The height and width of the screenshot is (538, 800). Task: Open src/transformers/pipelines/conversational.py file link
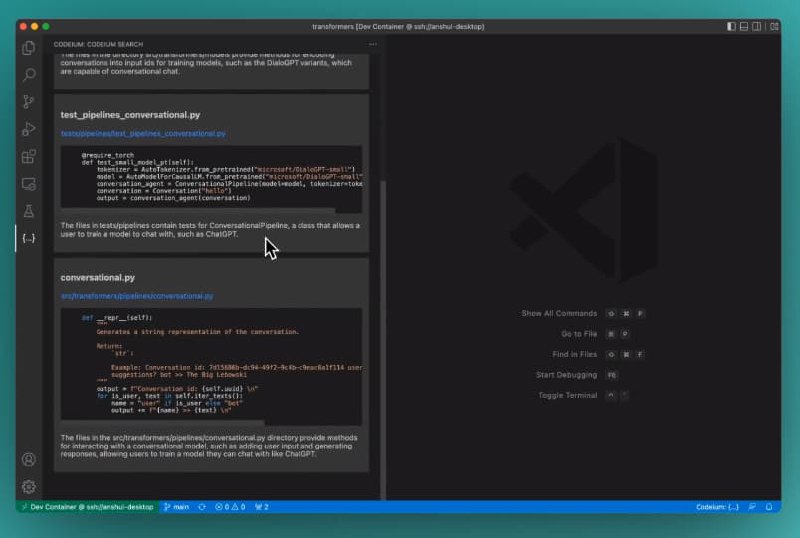click(137, 296)
